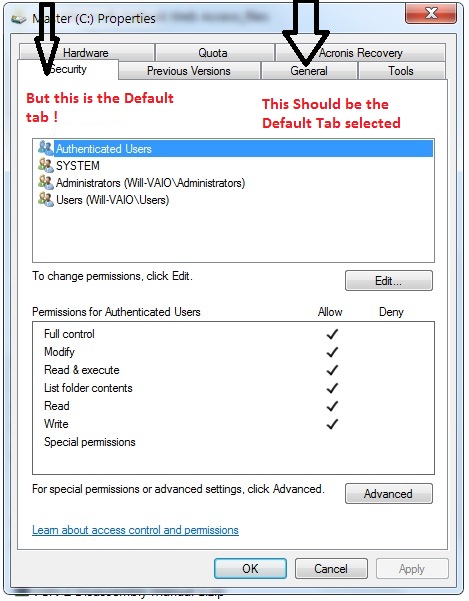Click the Users group icon
The image size is (469, 601).
(x=46, y=199)
